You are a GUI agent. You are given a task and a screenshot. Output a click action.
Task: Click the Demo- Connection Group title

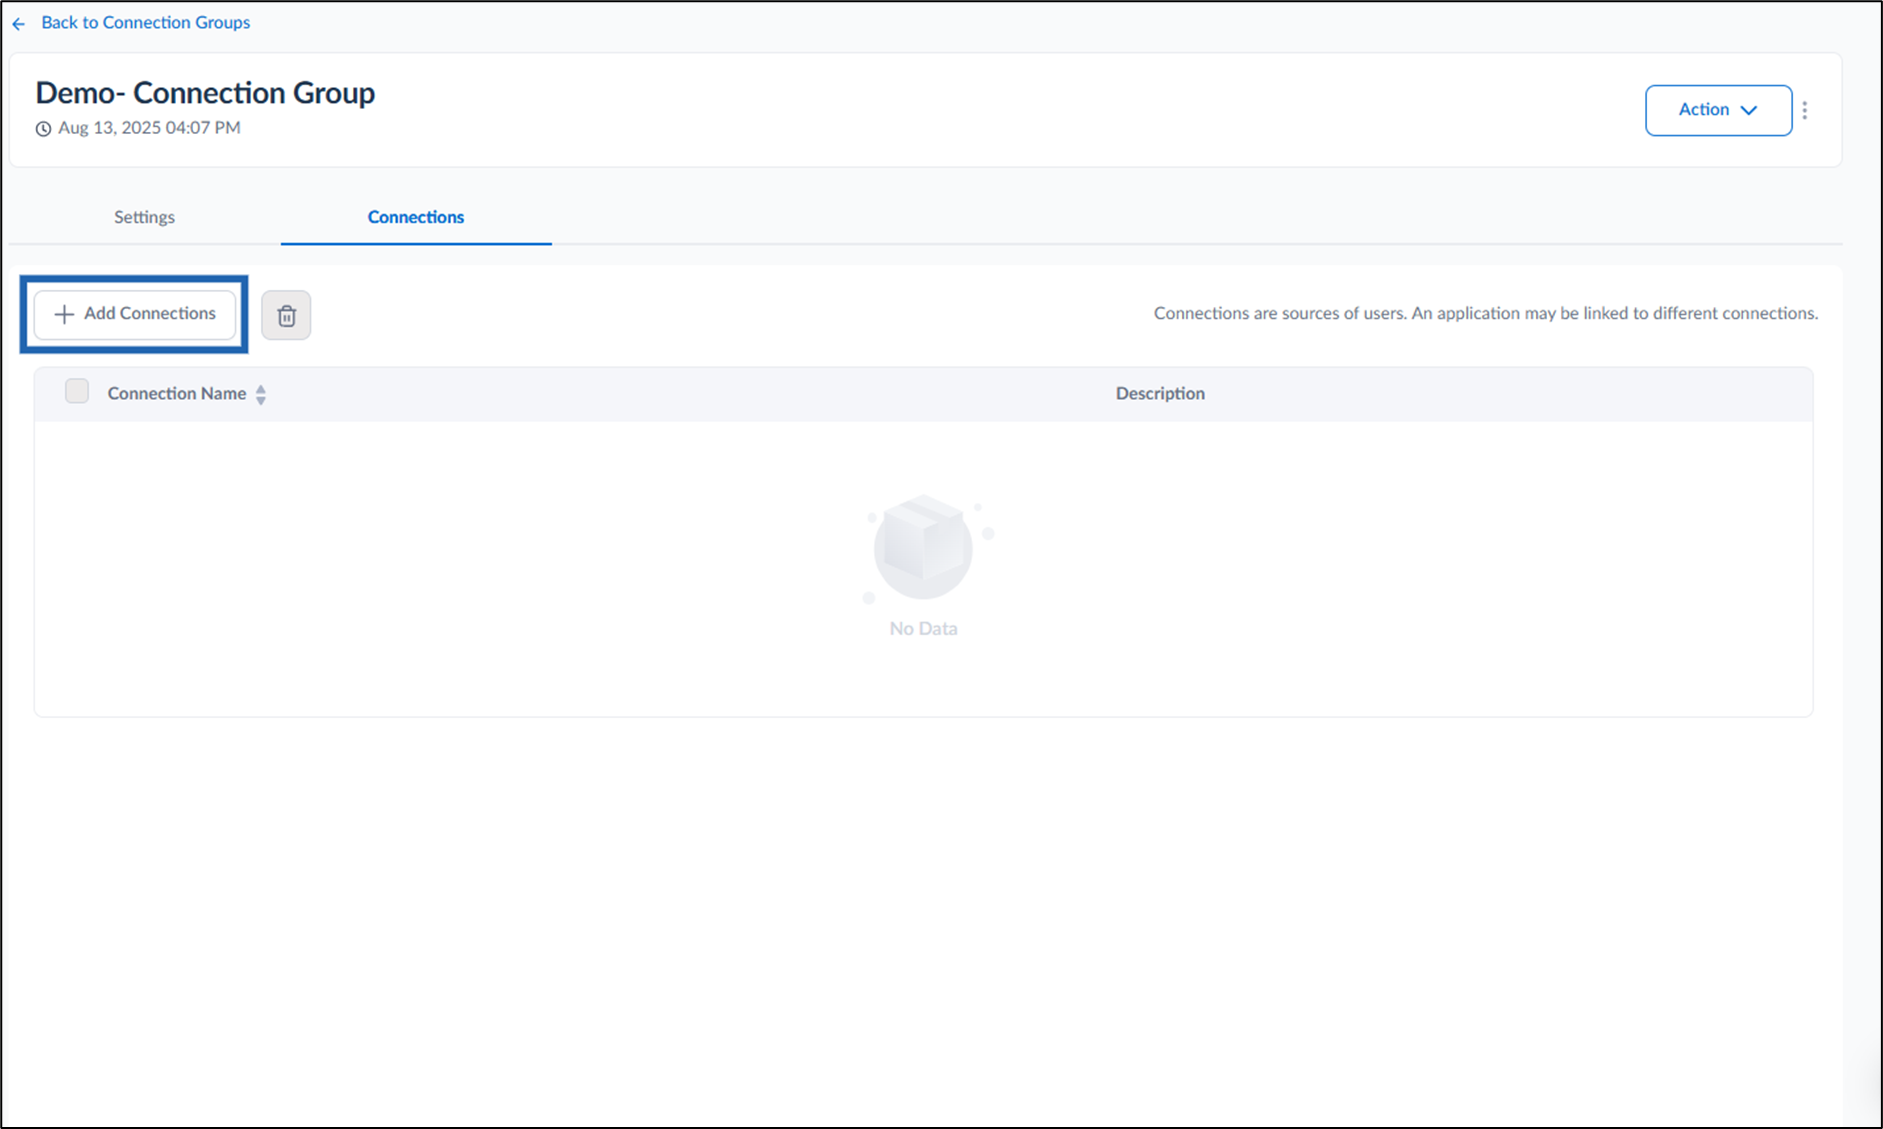pos(205,93)
